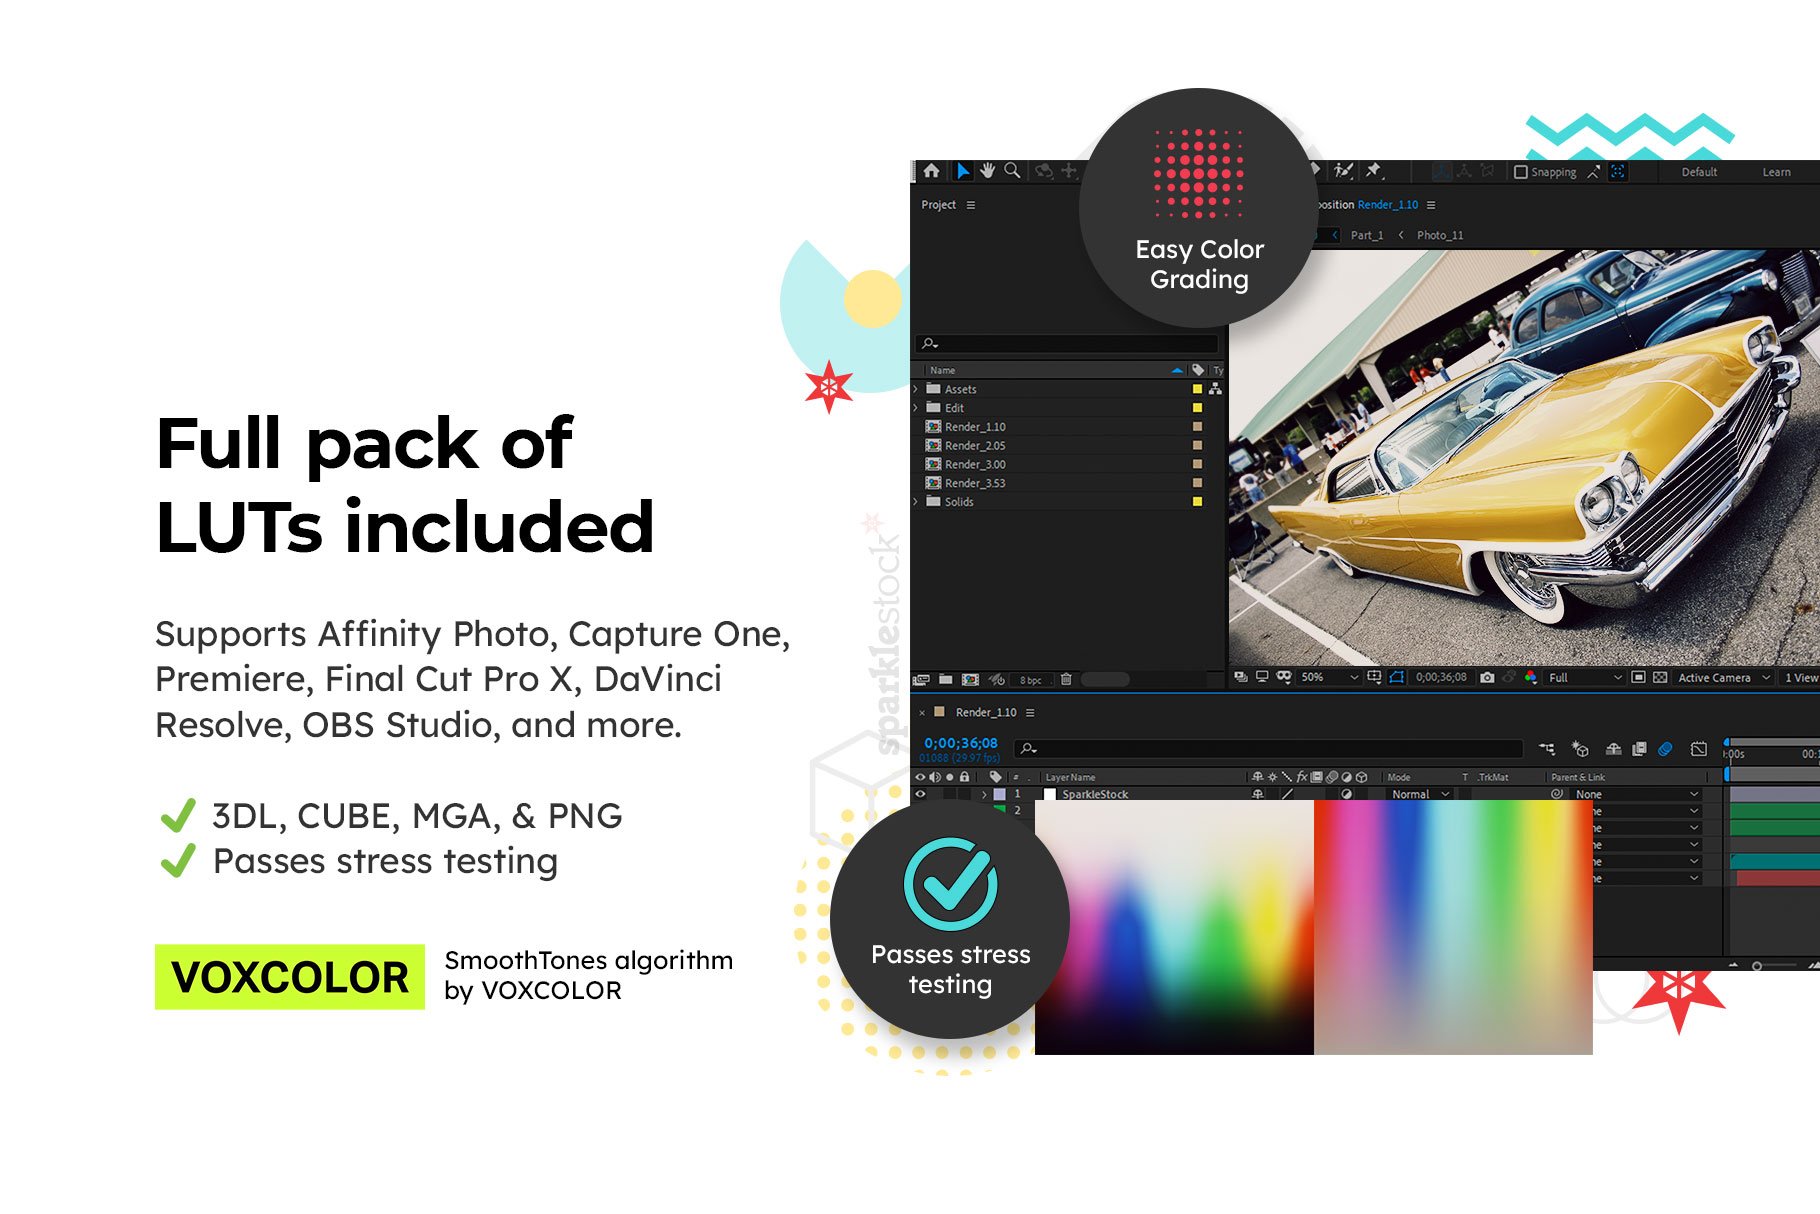This screenshot has width=1820, height=1214.
Task: Open the Active Camera dropdown
Action: pos(1724,677)
